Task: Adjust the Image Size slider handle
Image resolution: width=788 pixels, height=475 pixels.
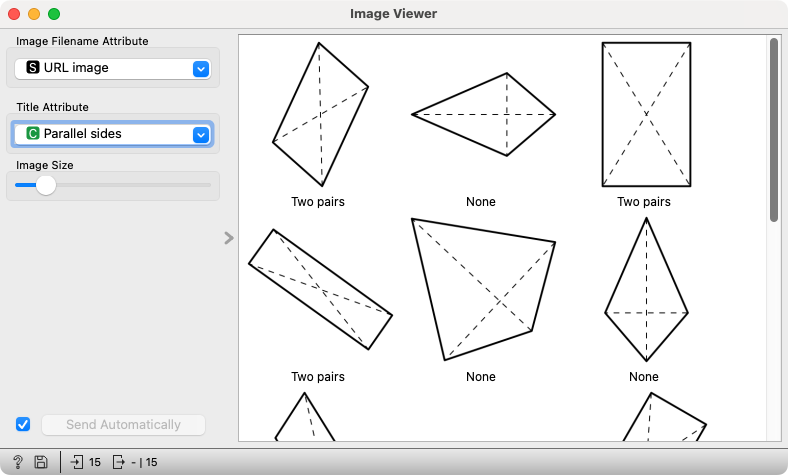Action: tap(46, 185)
